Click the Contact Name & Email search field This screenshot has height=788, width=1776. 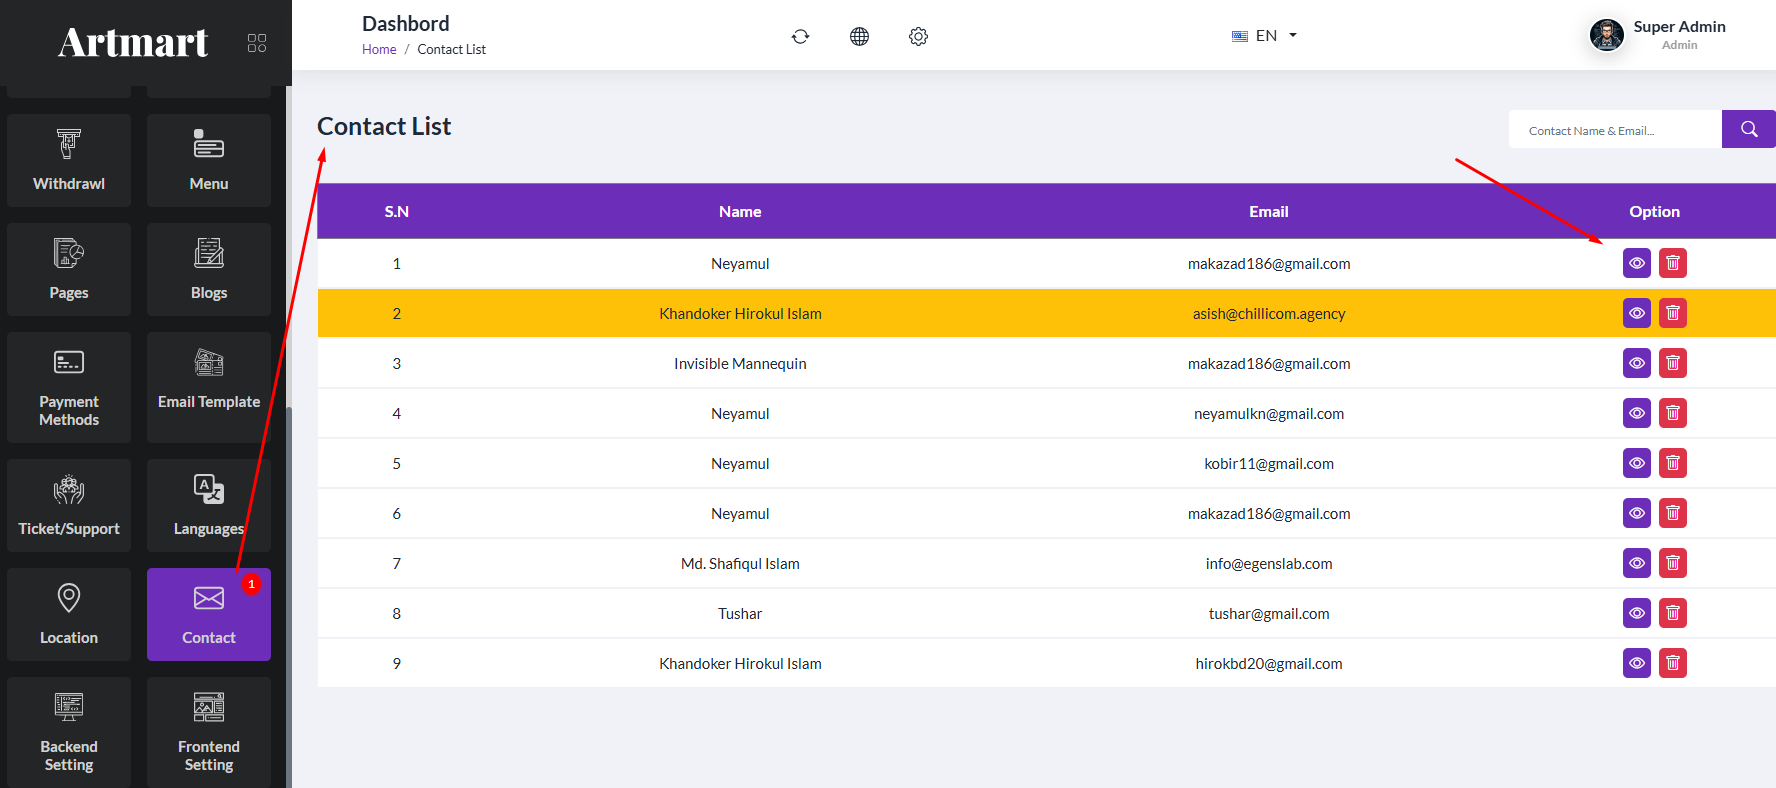tap(1614, 130)
